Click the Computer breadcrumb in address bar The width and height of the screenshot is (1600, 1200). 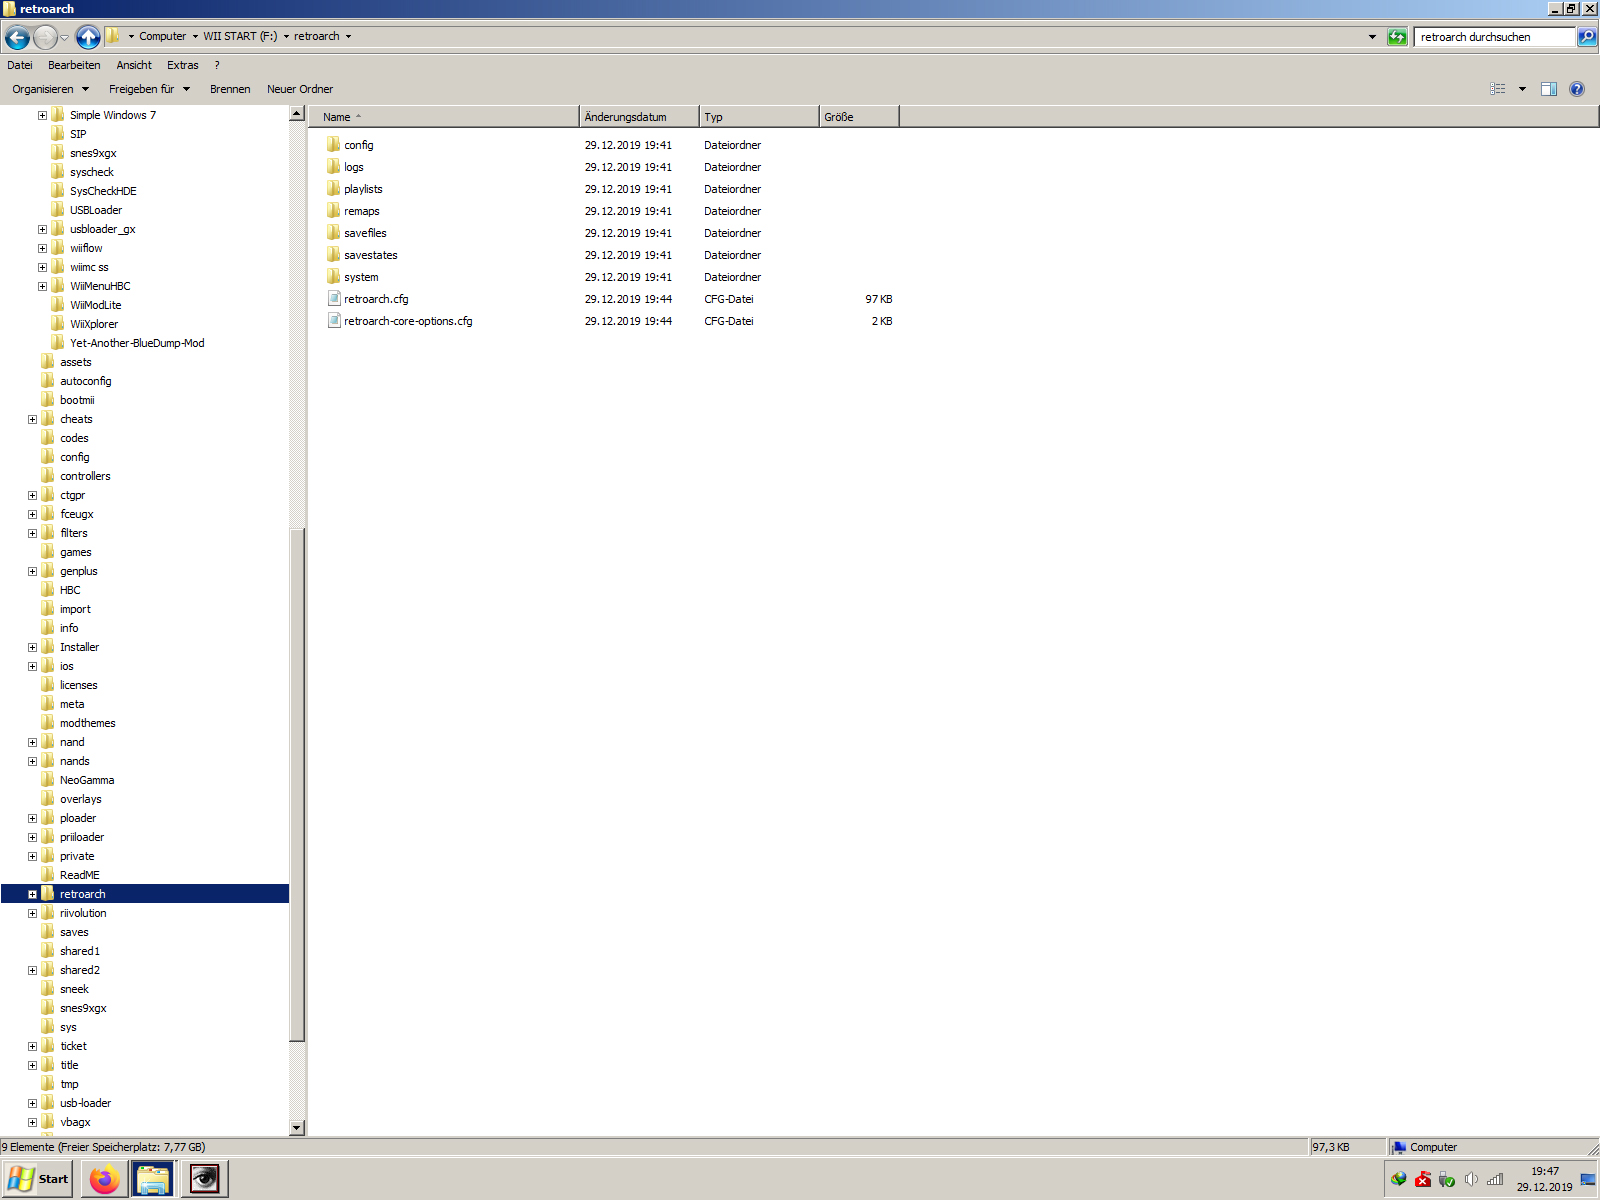(x=162, y=37)
